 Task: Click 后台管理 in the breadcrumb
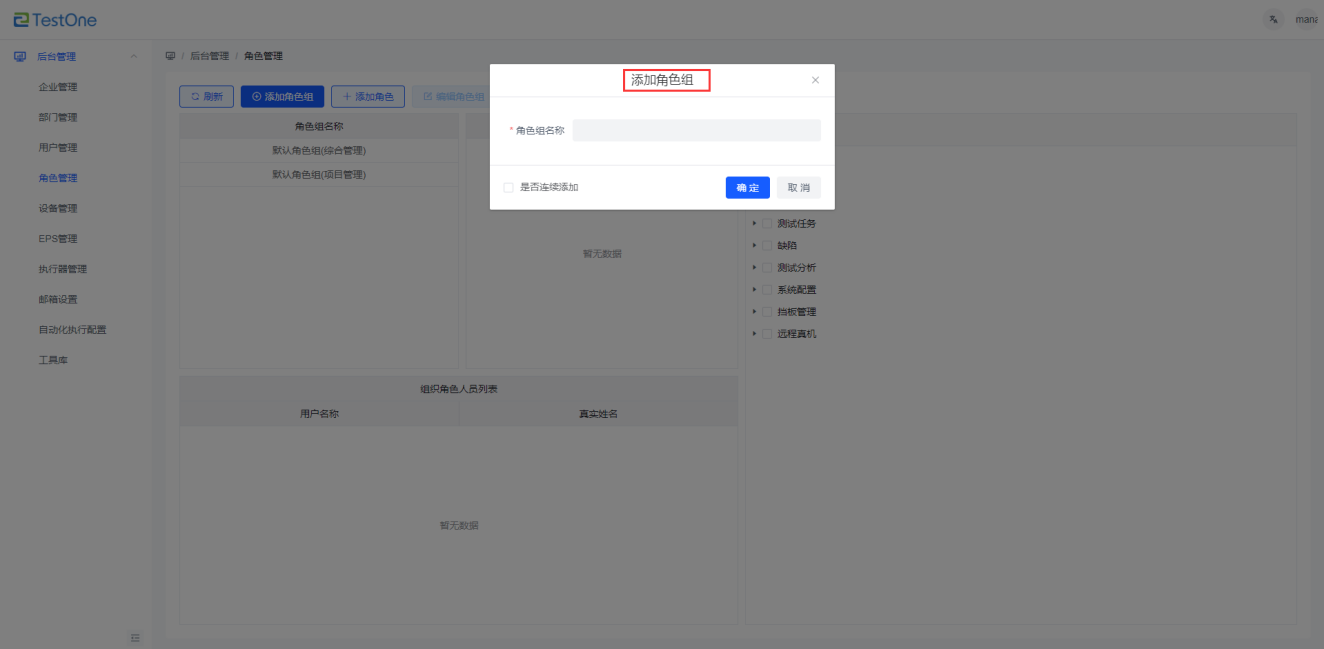coord(209,56)
